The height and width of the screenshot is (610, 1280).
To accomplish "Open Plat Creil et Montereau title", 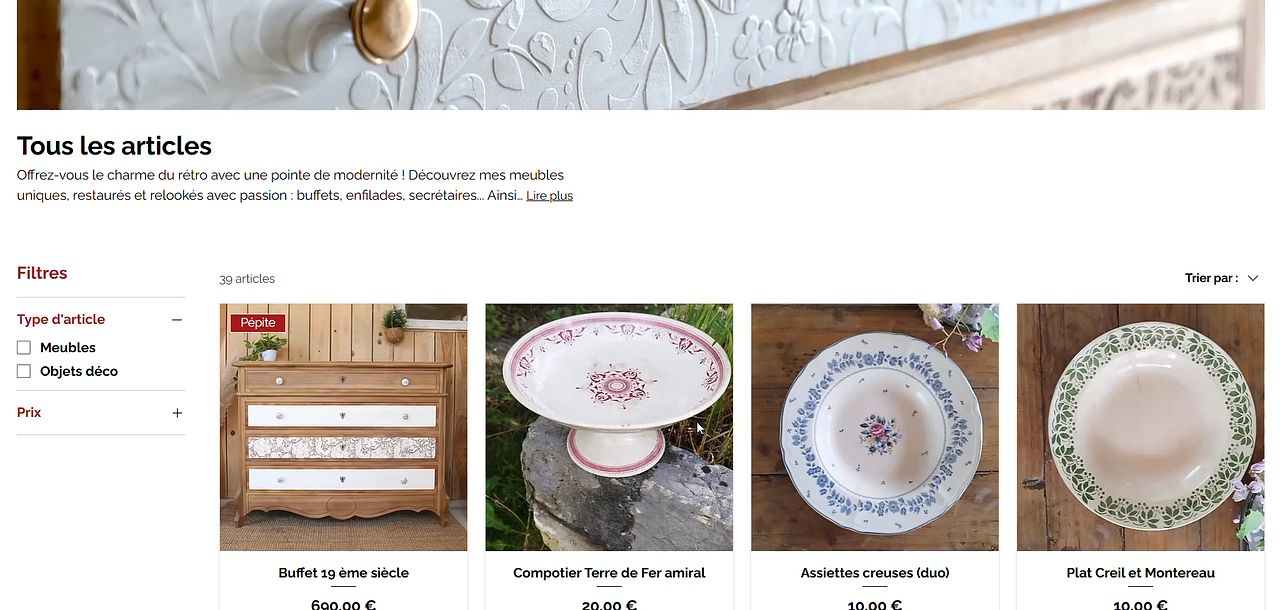I will (x=1141, y=573).
